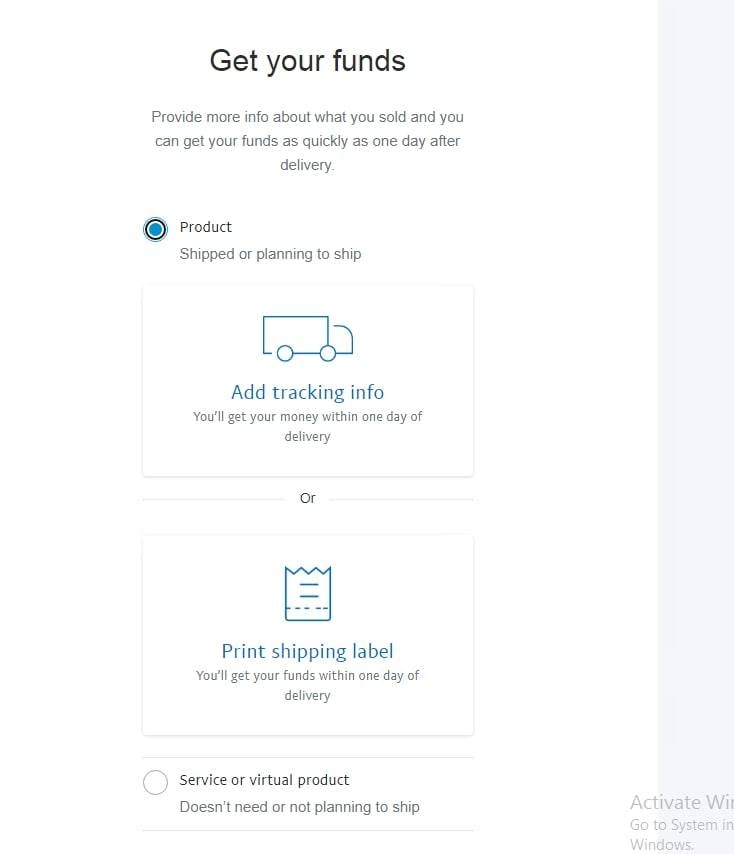Viewport: 734px width, 854px height.
Task: Click the "Get your funds" heading
Action: tap(307, 61)
